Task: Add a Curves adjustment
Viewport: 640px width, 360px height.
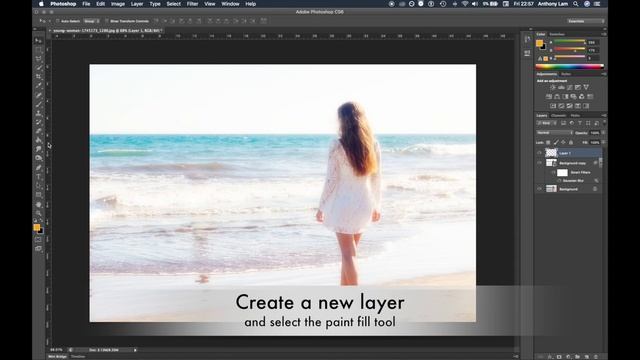Action: click(x=569, y=87)
